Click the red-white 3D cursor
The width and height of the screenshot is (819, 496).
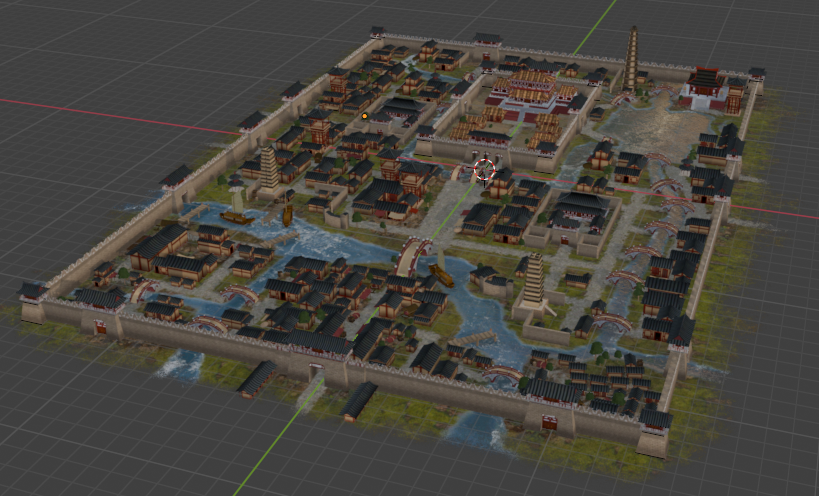point(484,170)
